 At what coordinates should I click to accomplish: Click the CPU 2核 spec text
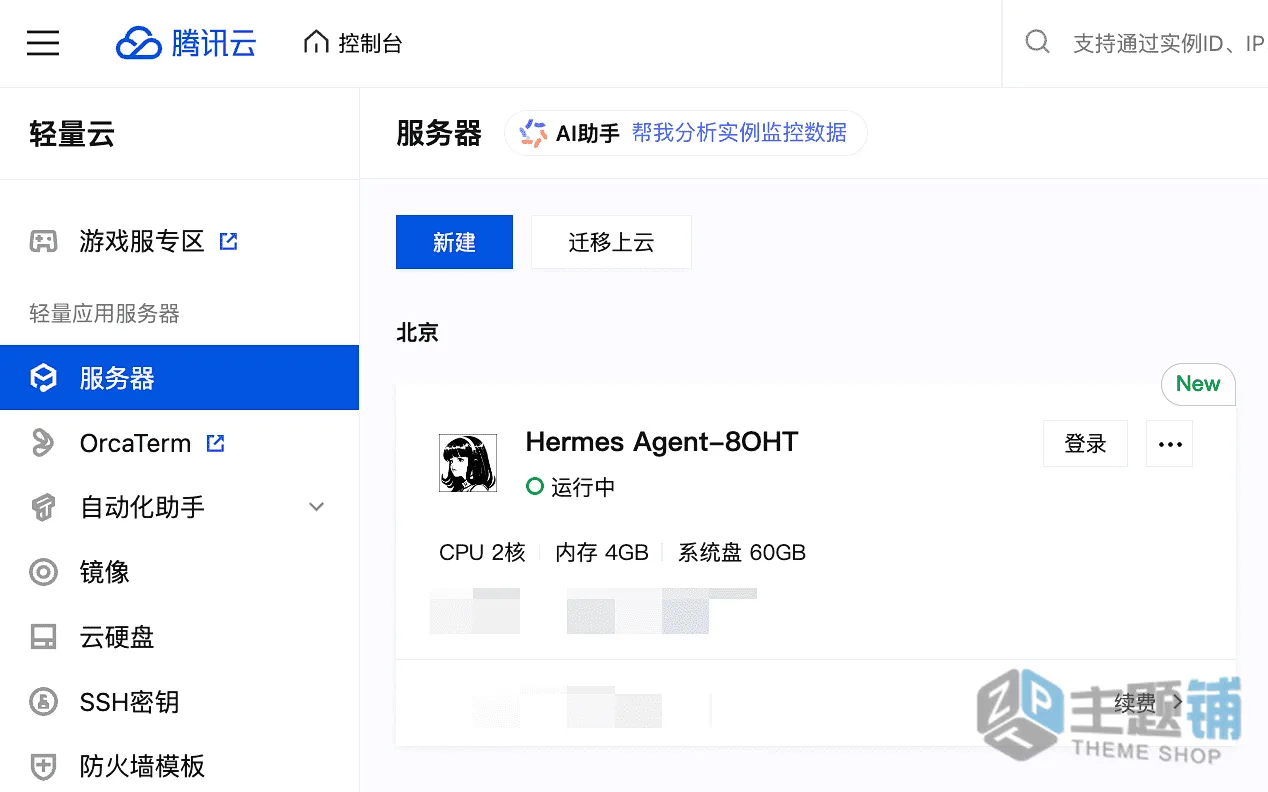[x=482, y=552]
